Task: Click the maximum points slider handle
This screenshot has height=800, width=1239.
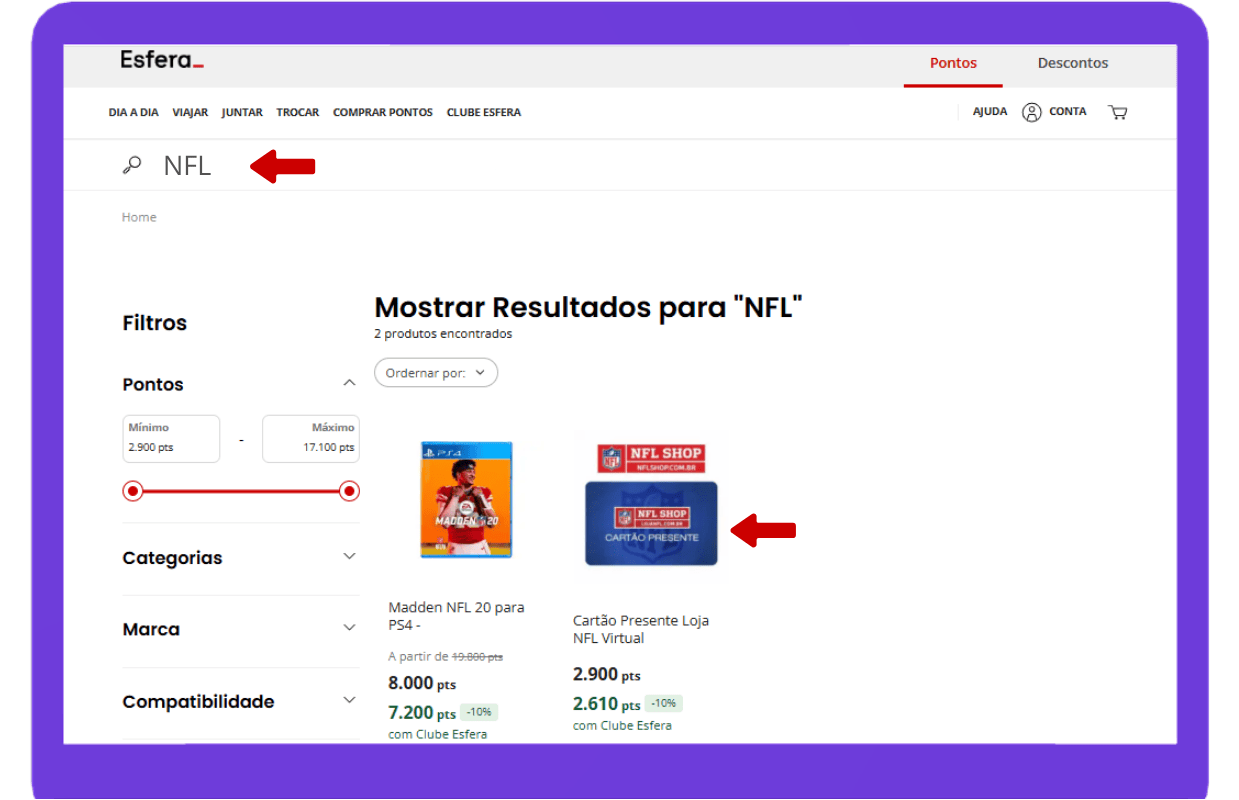Action: point(349,491)
